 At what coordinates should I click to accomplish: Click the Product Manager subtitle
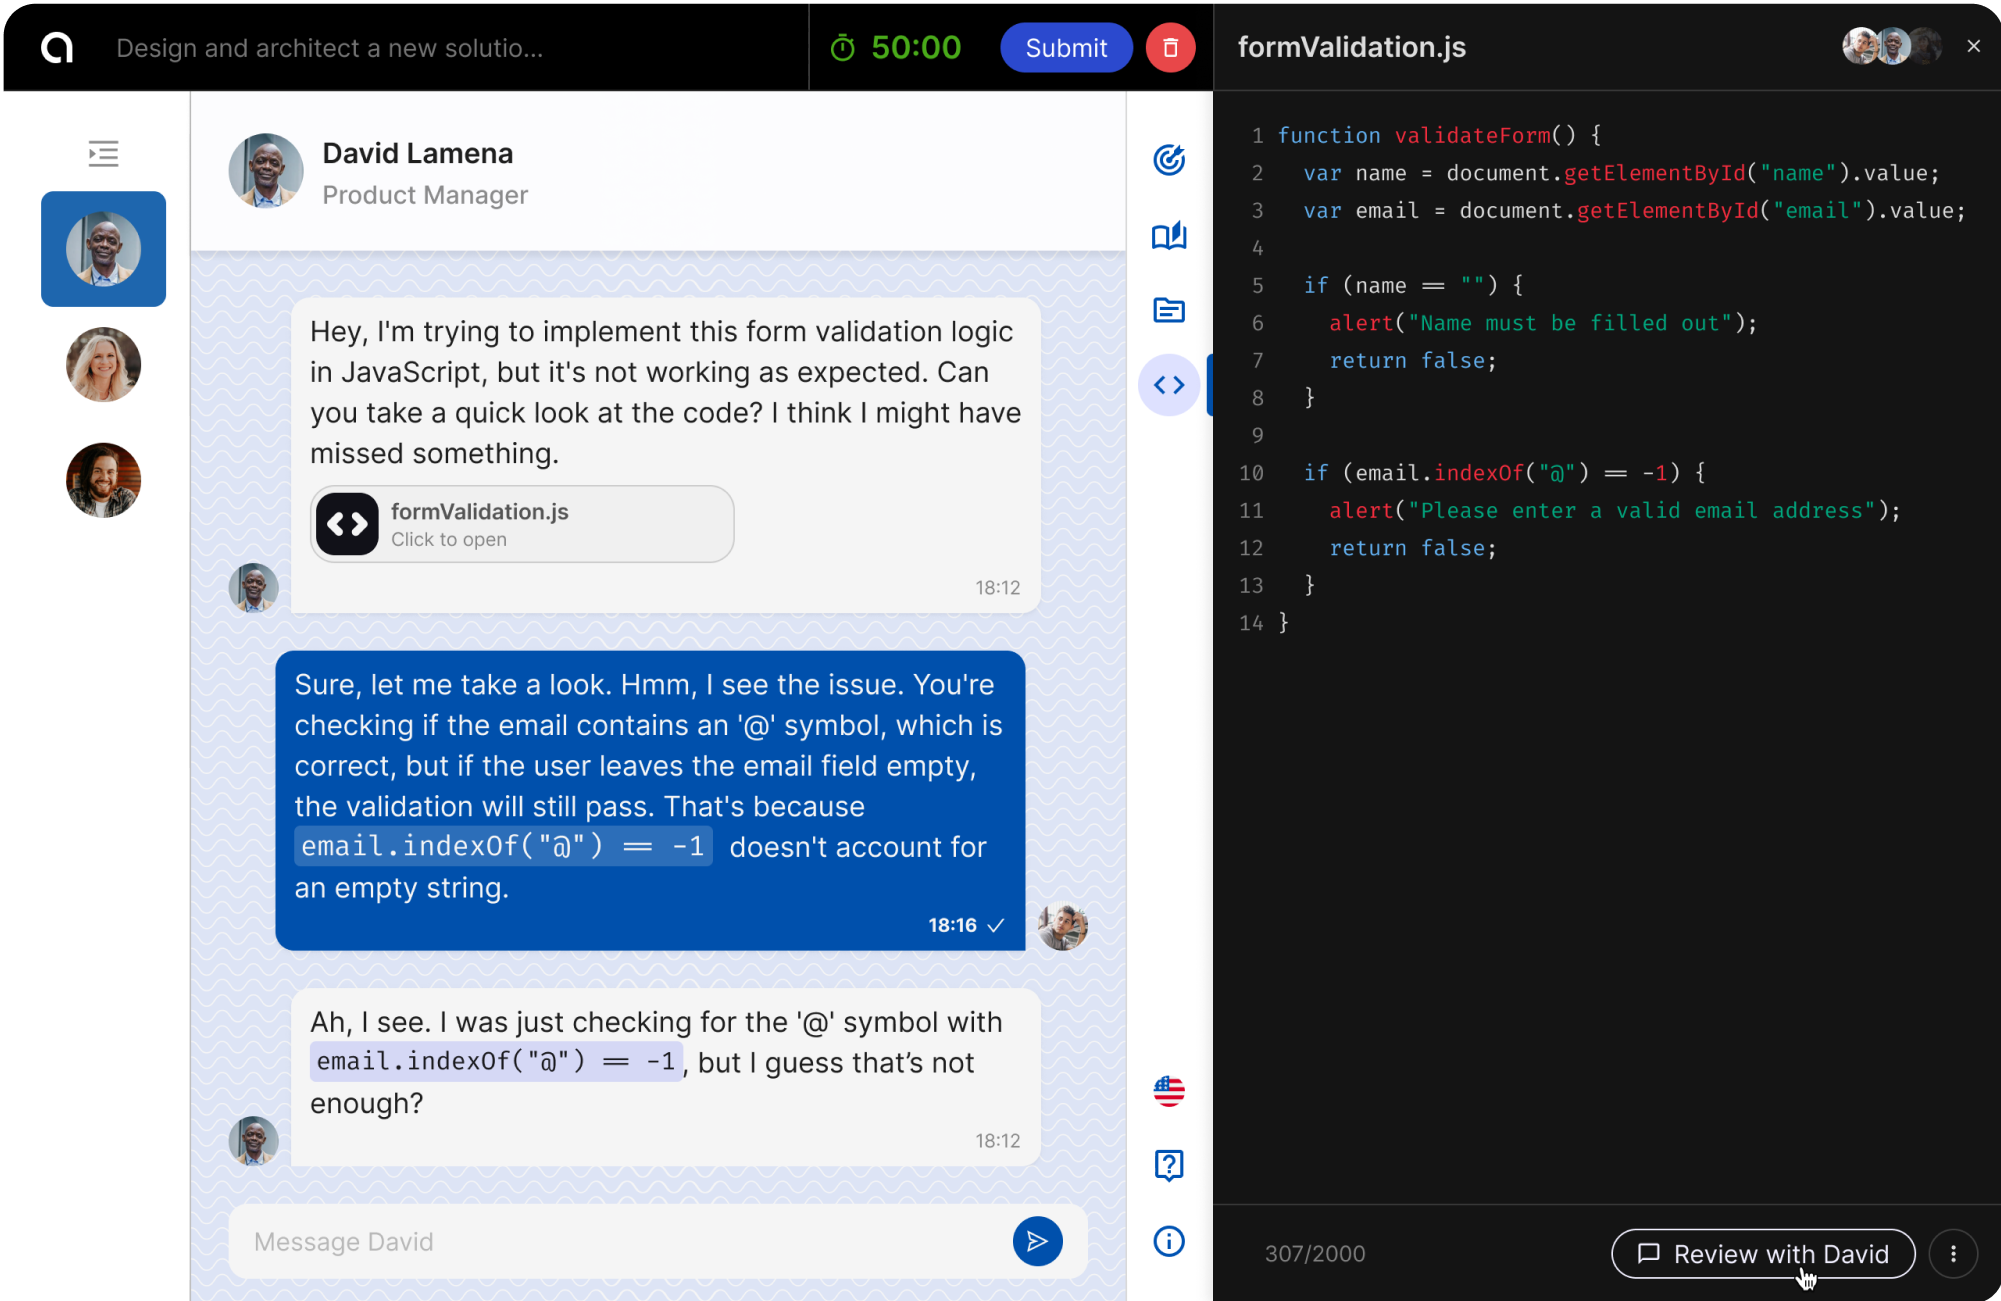pyautogui.click(x=425, y=195)
